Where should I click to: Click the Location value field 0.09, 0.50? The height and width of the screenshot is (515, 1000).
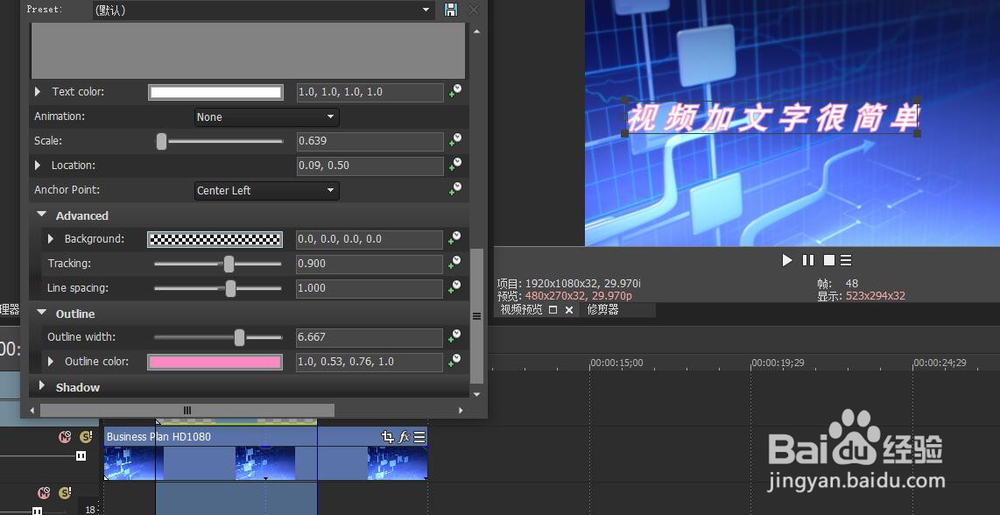click(369, 166)
